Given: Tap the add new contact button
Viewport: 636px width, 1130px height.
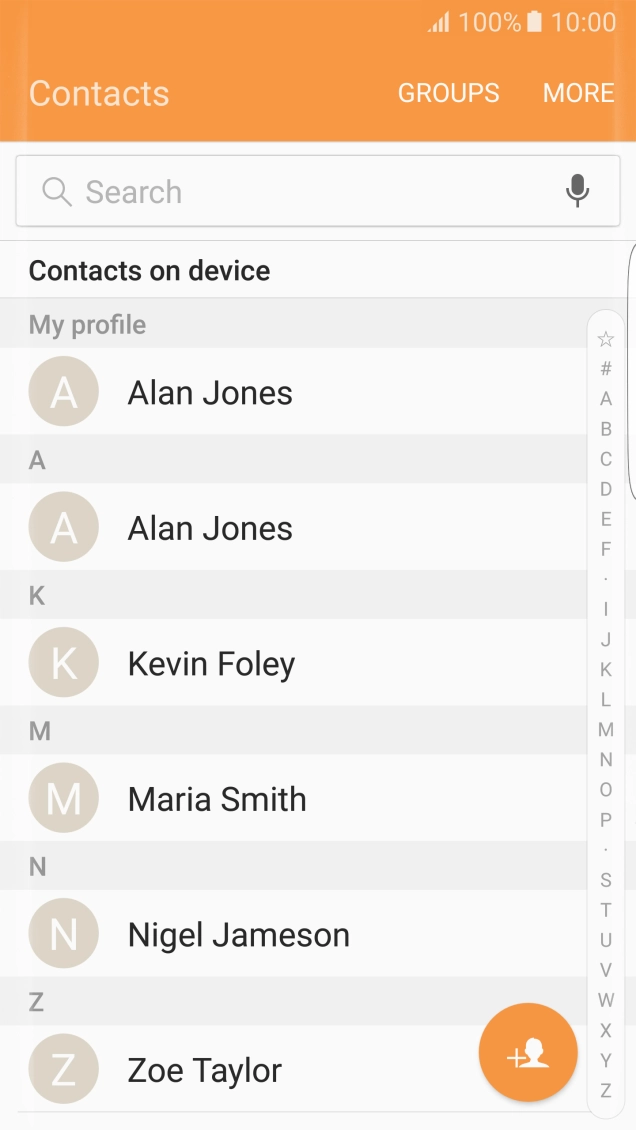Looking at the screenshot, I should coord(528,1052).
